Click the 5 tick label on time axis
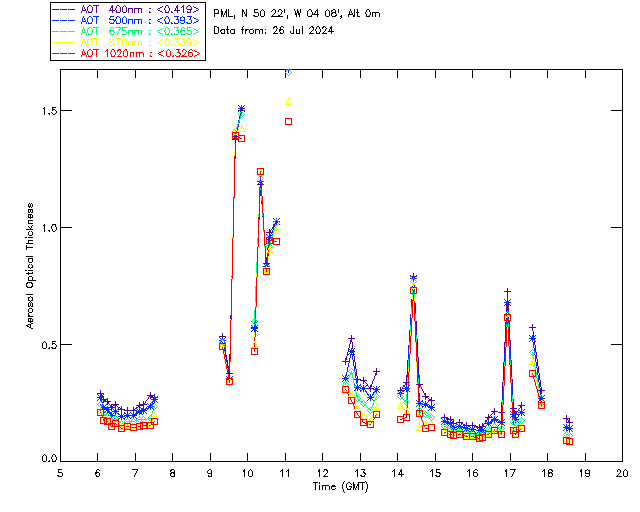 (x=60, y=472)
